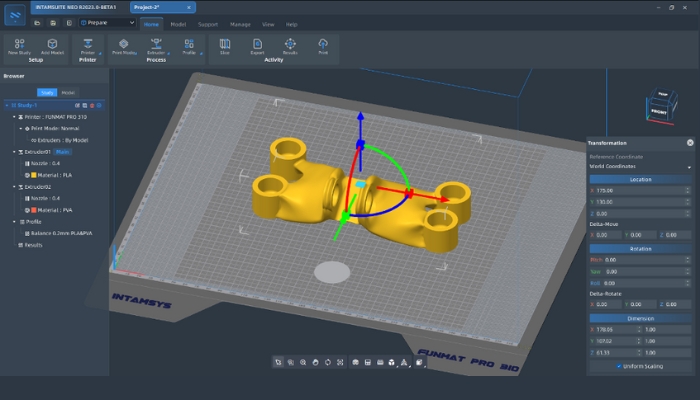Open the view cube dropdown in bottom toolbar

[420, 362]
